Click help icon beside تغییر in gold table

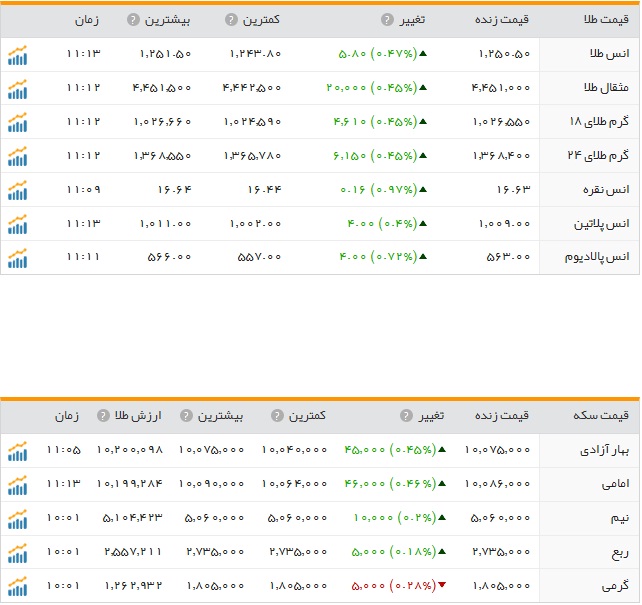tap(387, 19)
